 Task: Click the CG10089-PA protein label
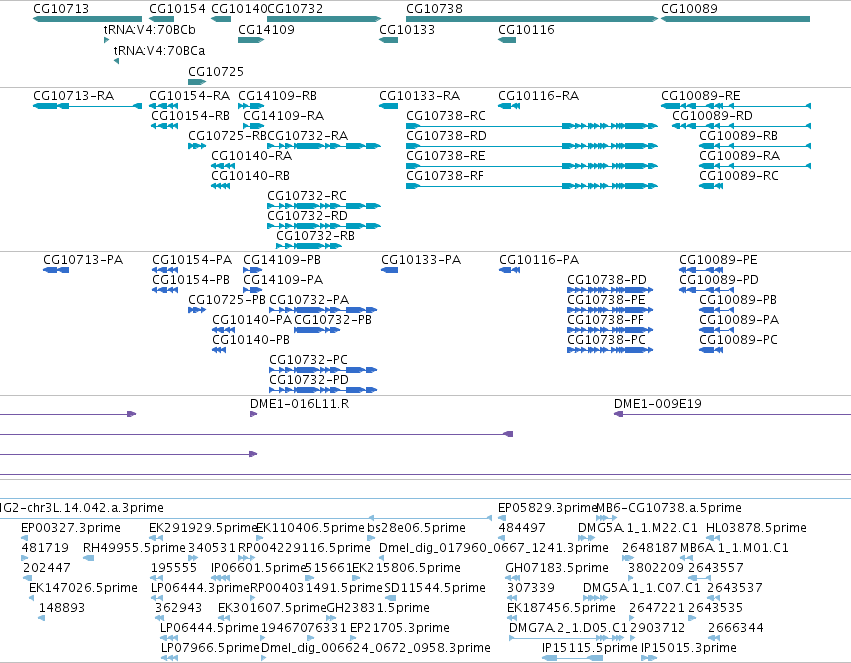pos(739,320)
